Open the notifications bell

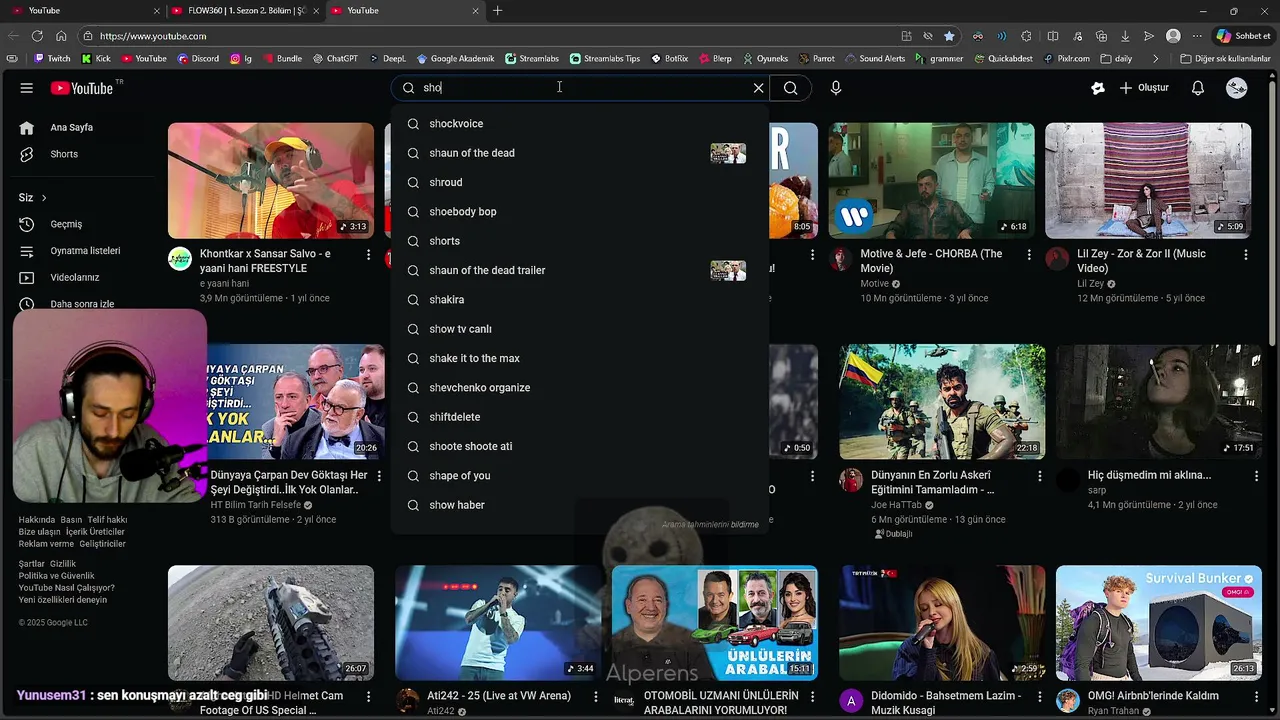1198,88
